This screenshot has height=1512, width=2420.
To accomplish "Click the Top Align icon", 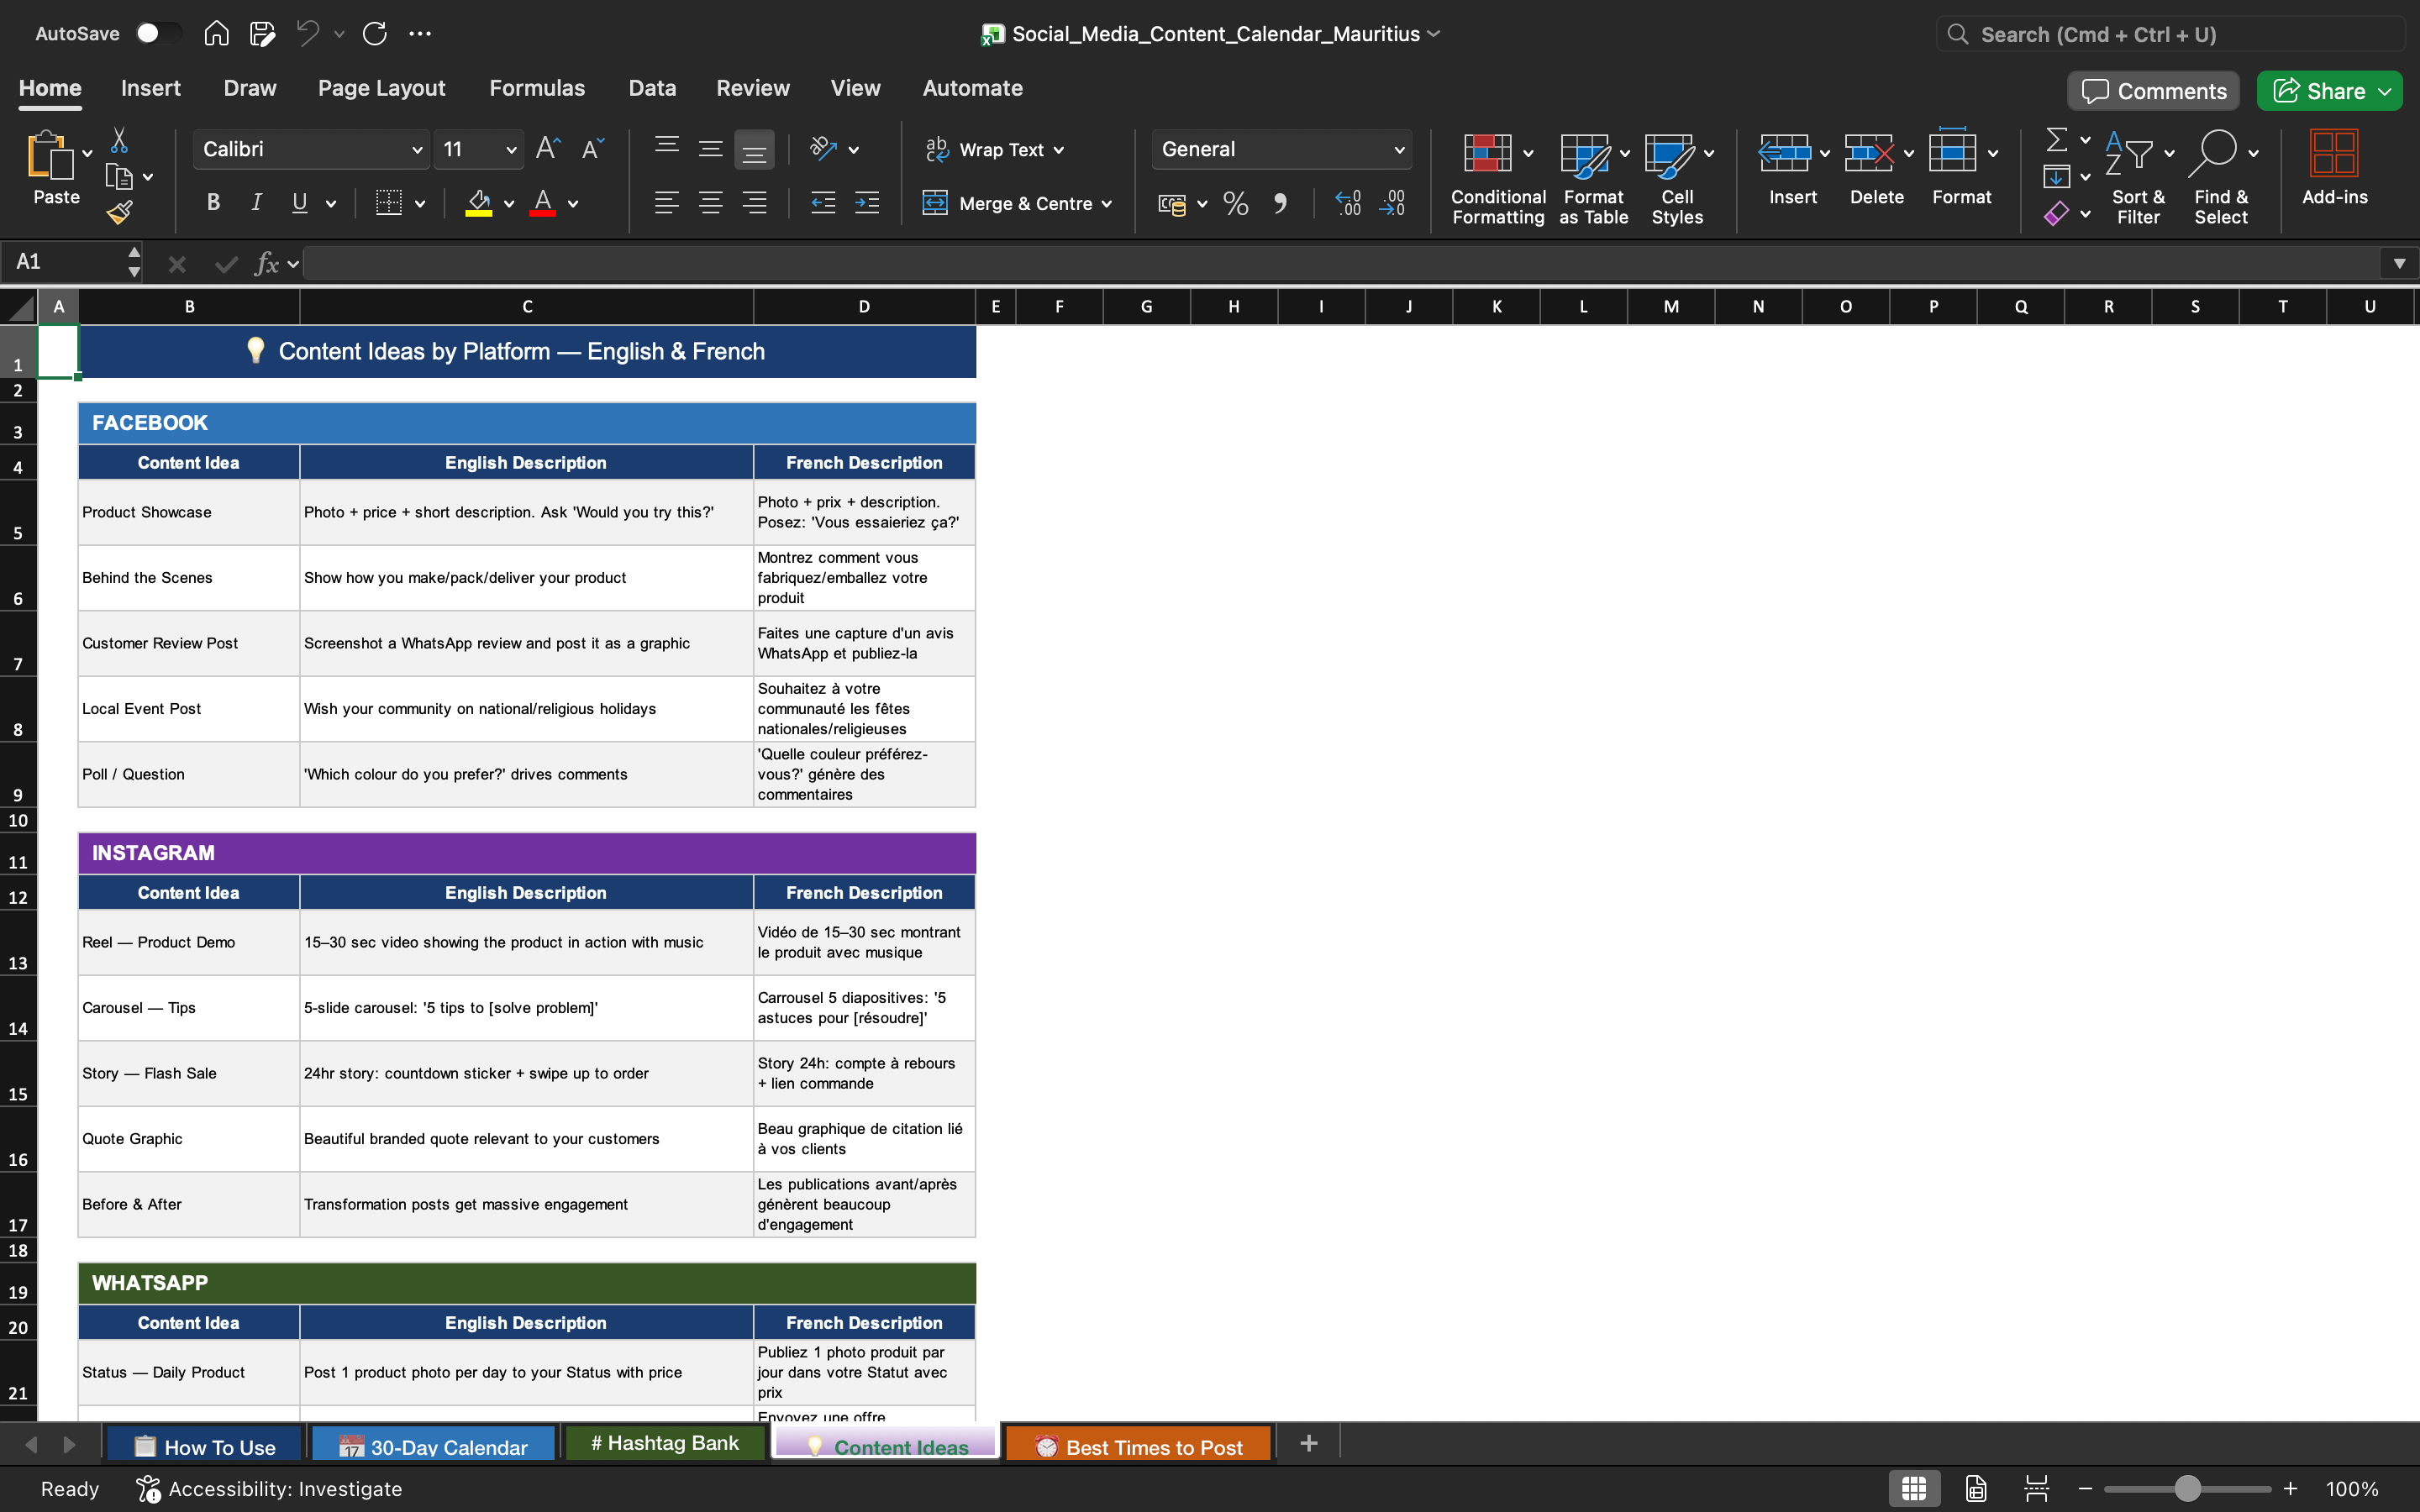I will 666,149.
